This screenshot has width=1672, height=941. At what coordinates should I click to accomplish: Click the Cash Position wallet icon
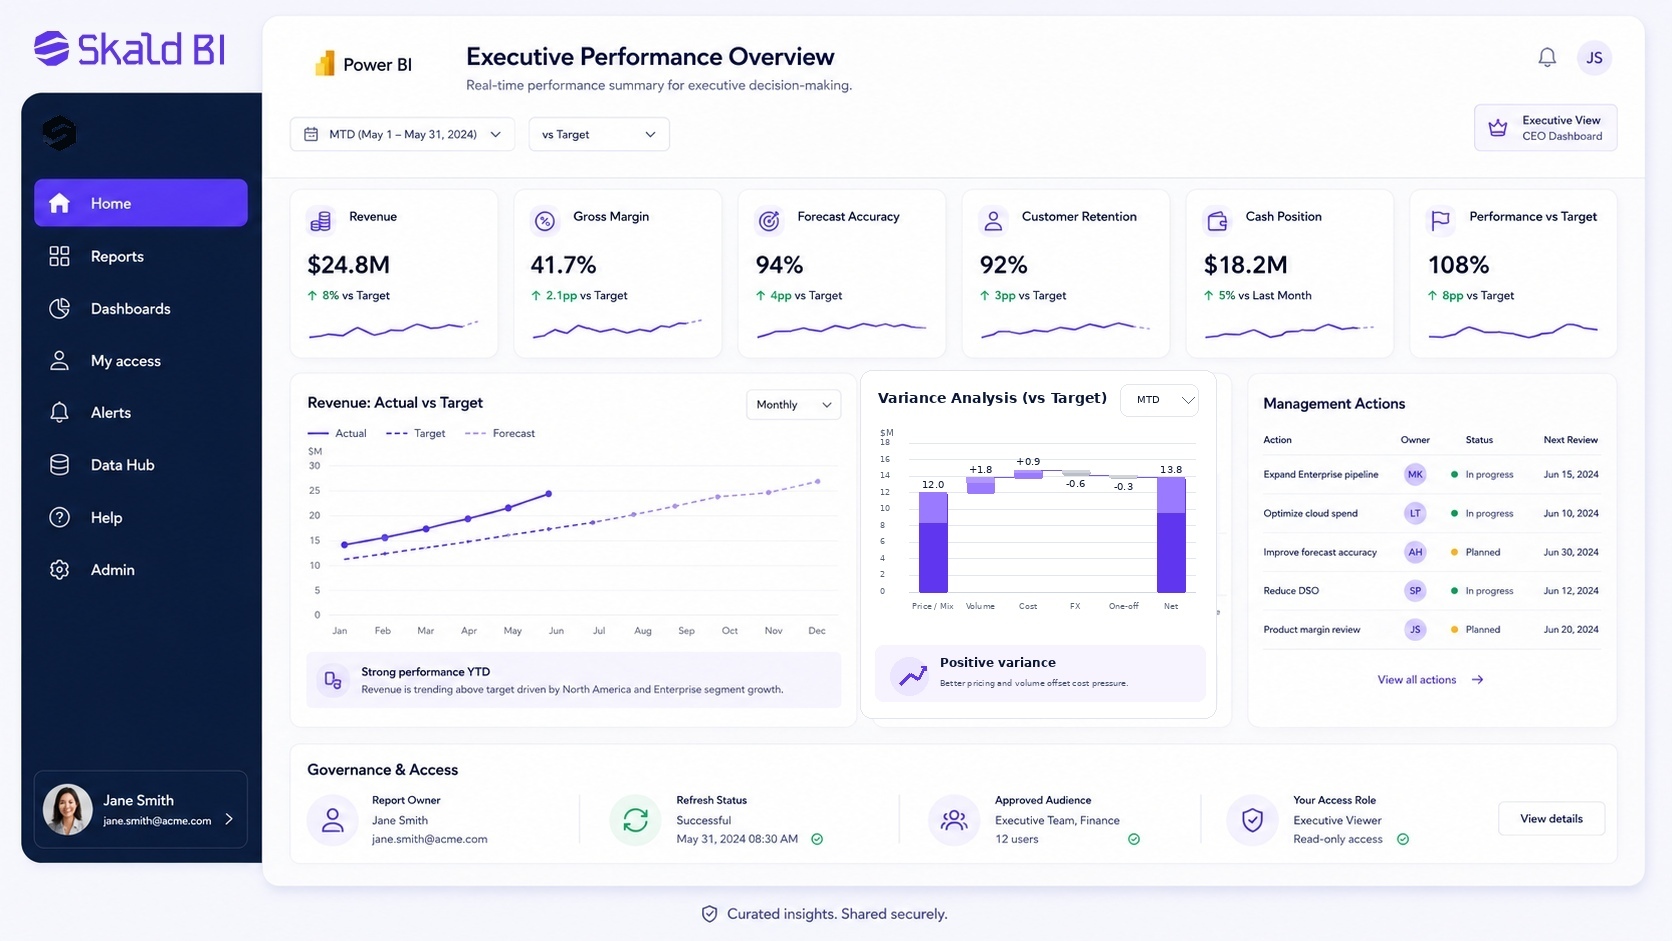coord(1217,221)
